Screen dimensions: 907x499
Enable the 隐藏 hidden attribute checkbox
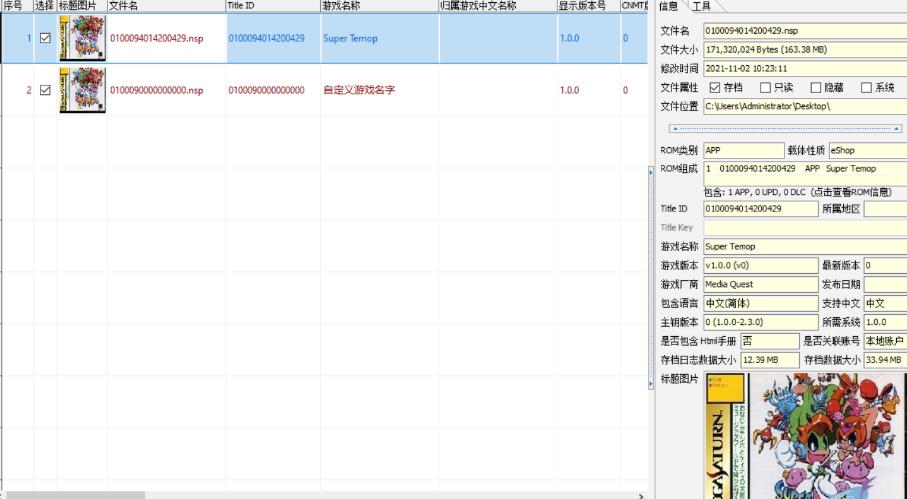point(816,87)
